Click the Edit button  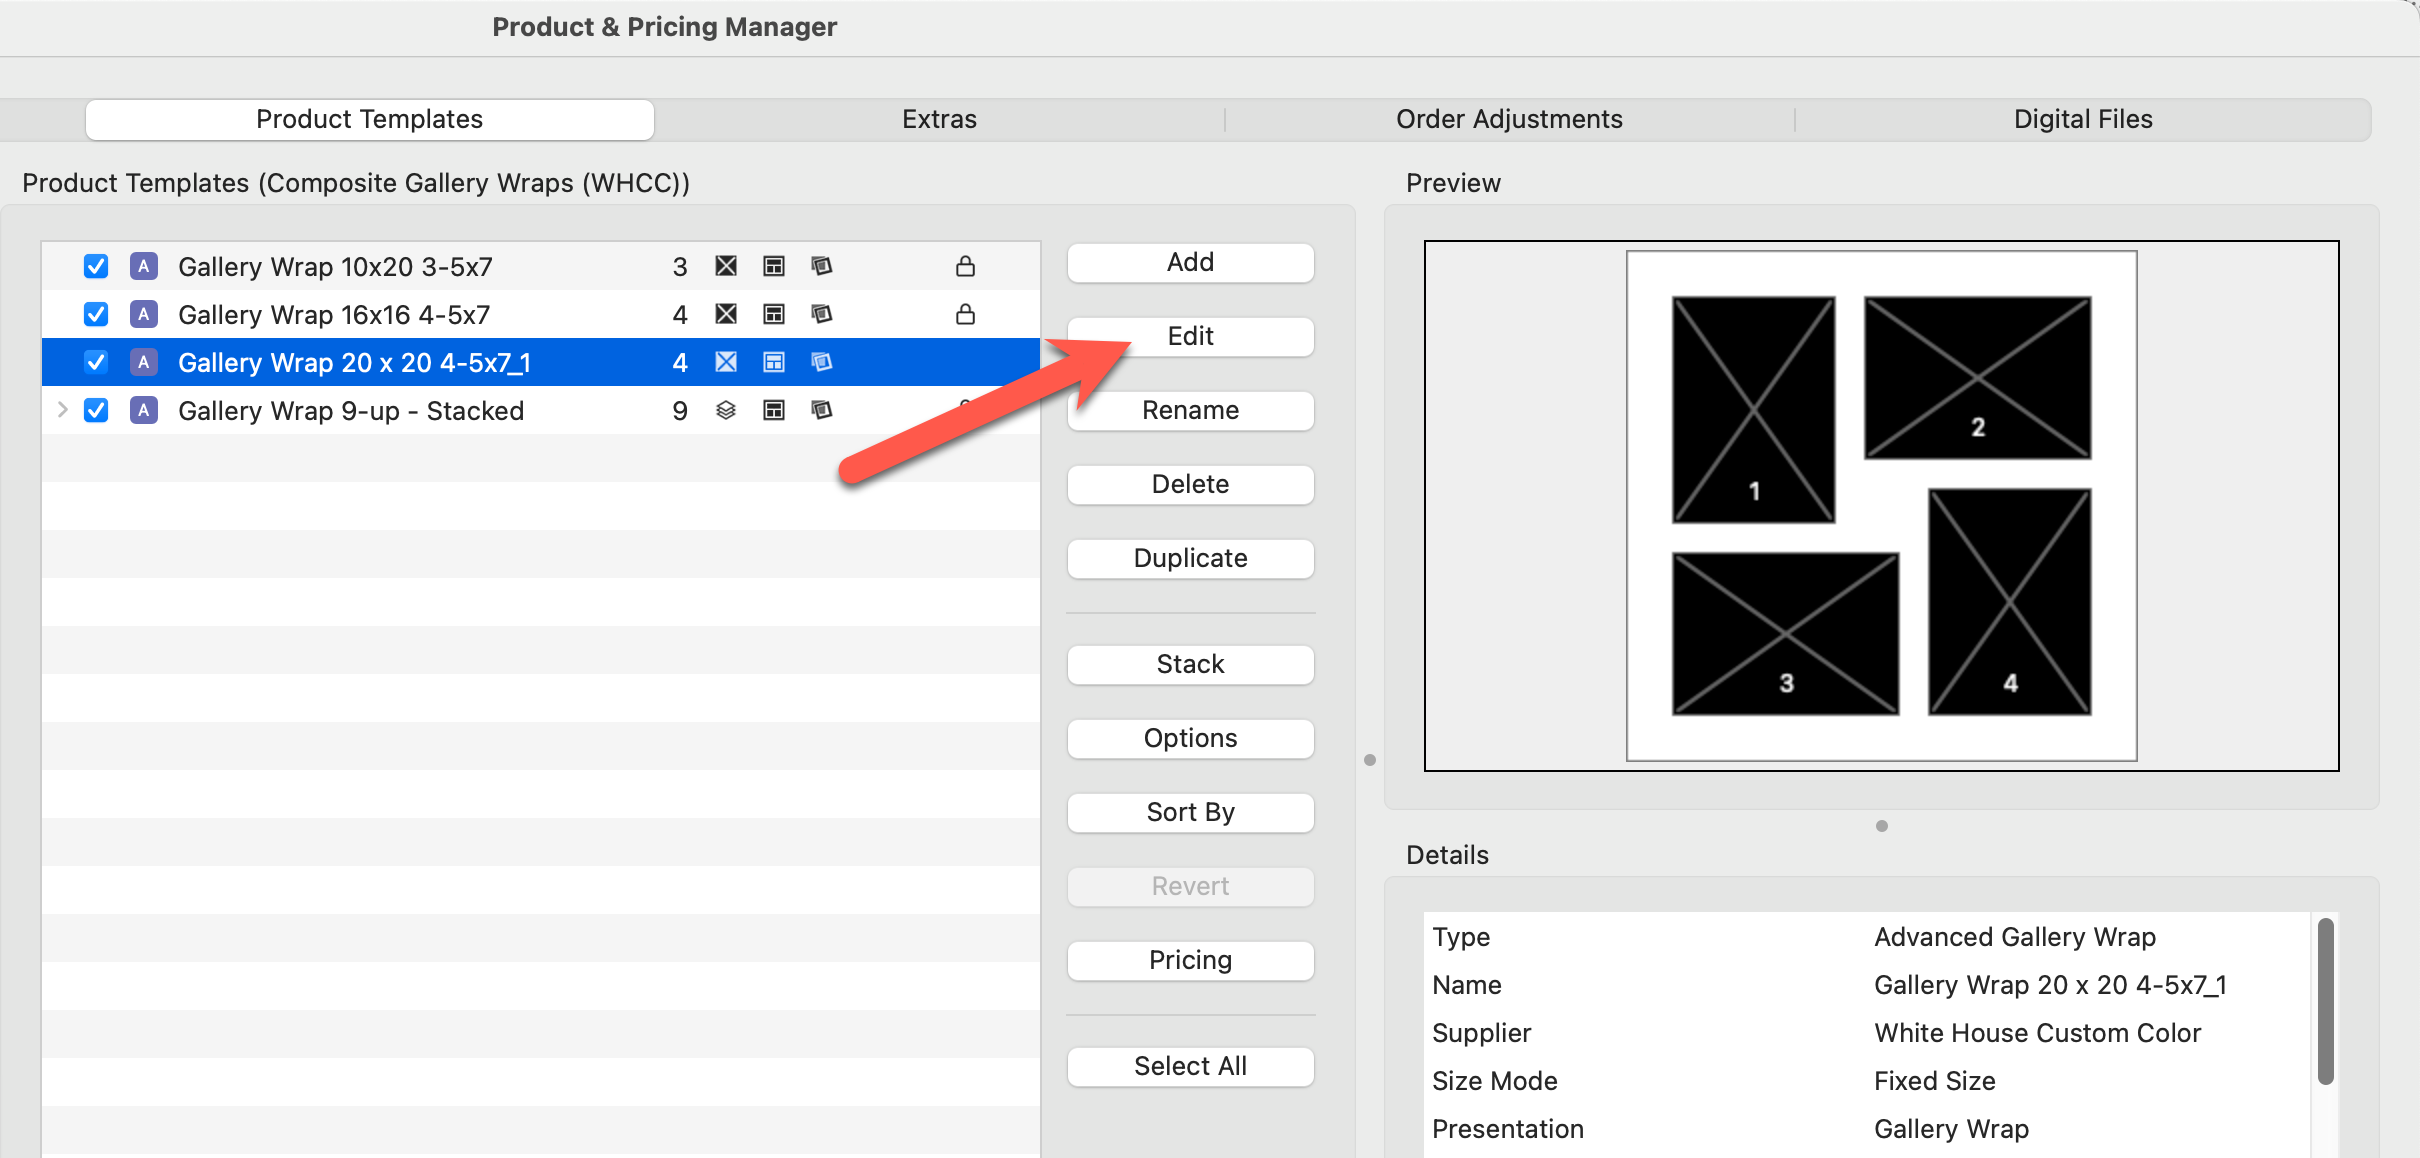[1190, 336]
